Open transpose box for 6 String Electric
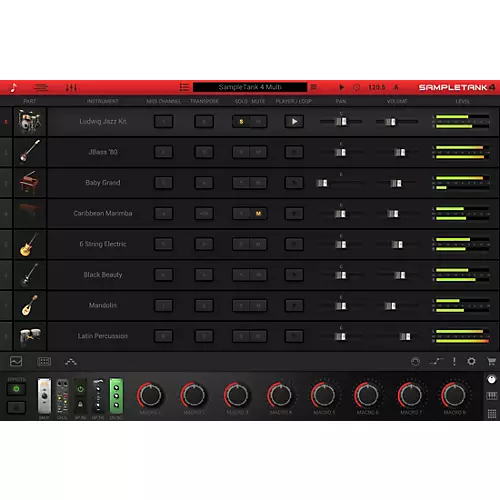Viewport: 500px width, 500px height. pyautogui.click(x=204, y=244)
